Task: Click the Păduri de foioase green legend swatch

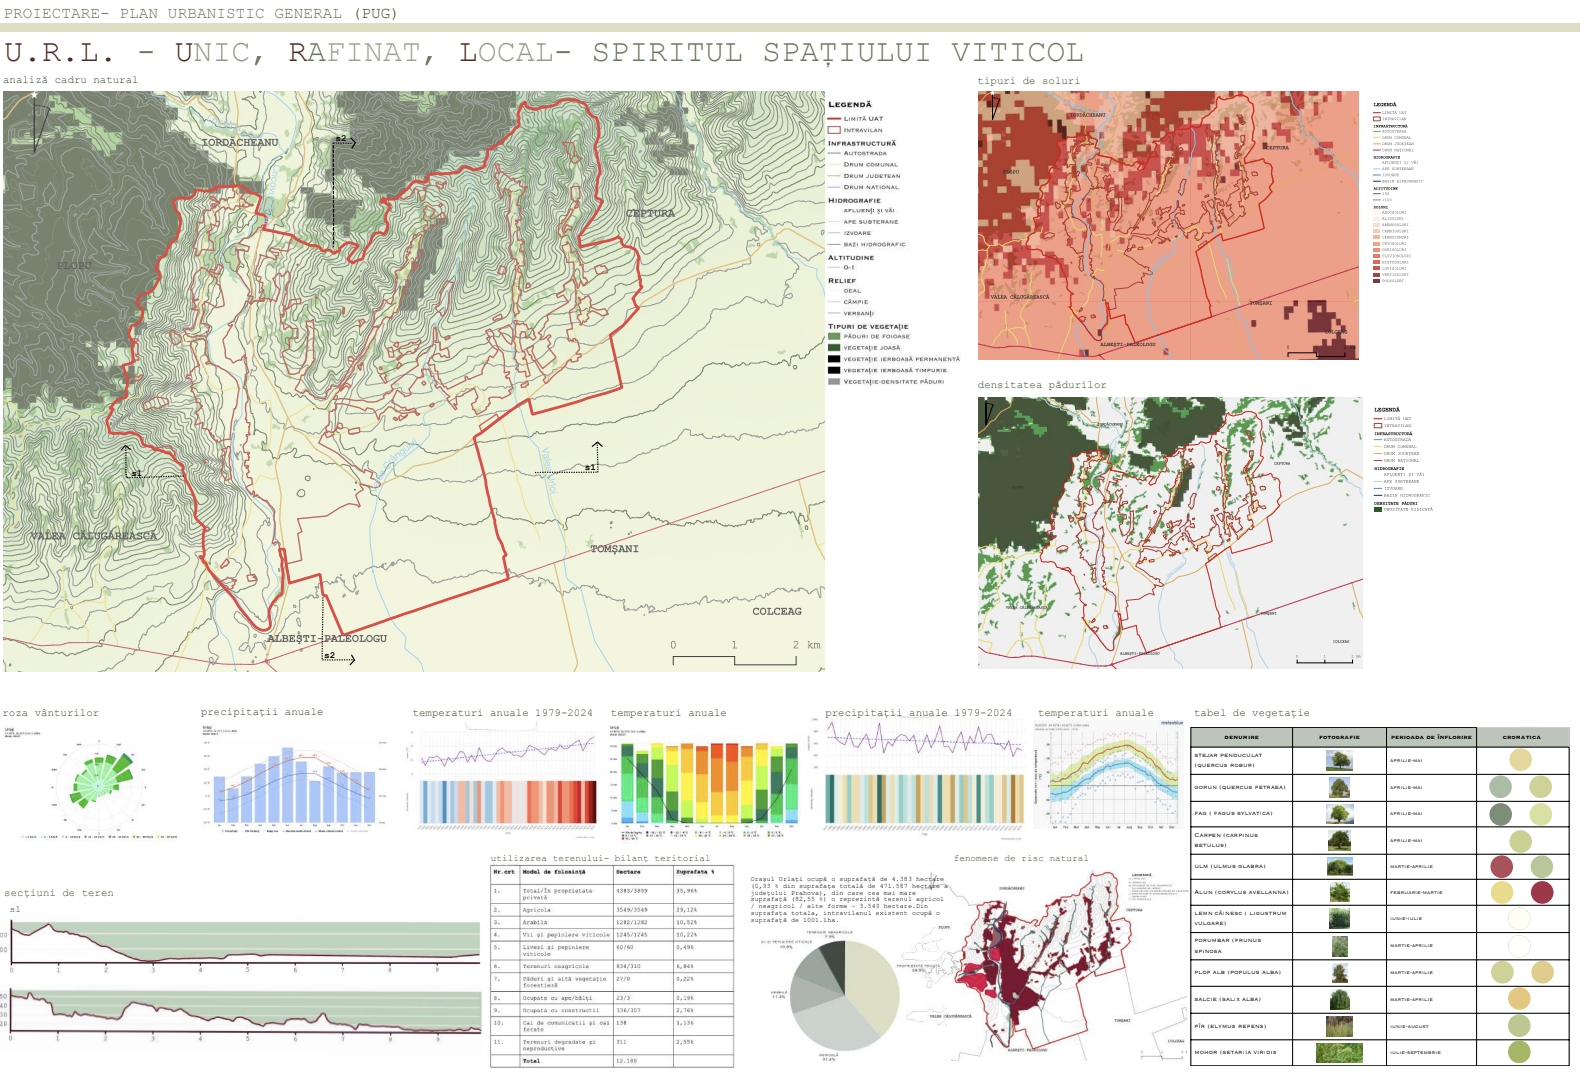Action: point(834,337)
